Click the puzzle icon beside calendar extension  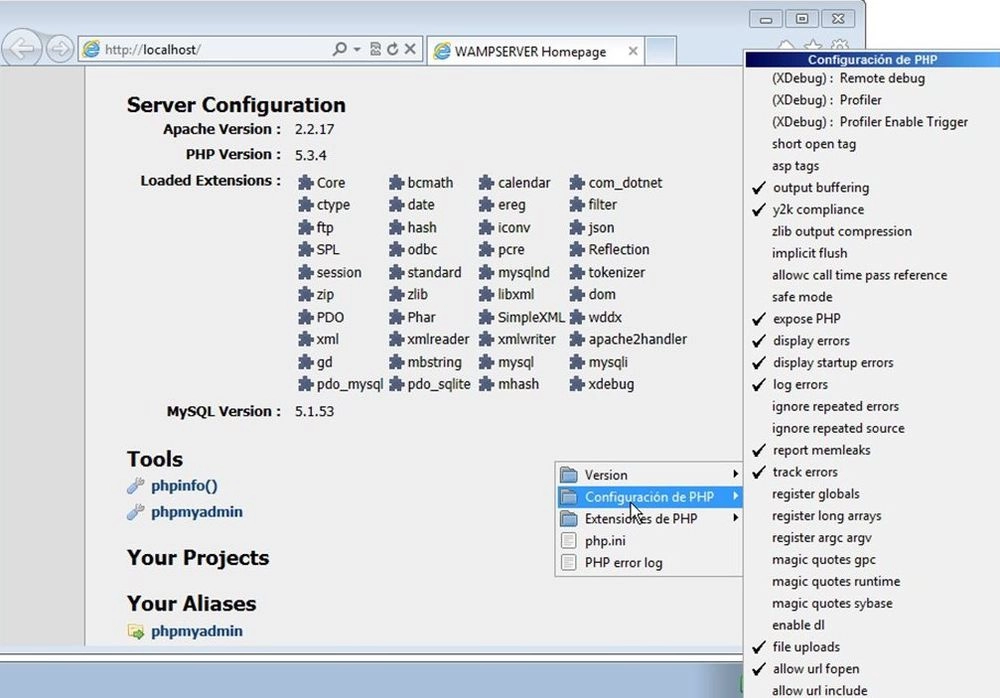click(487, 182)
